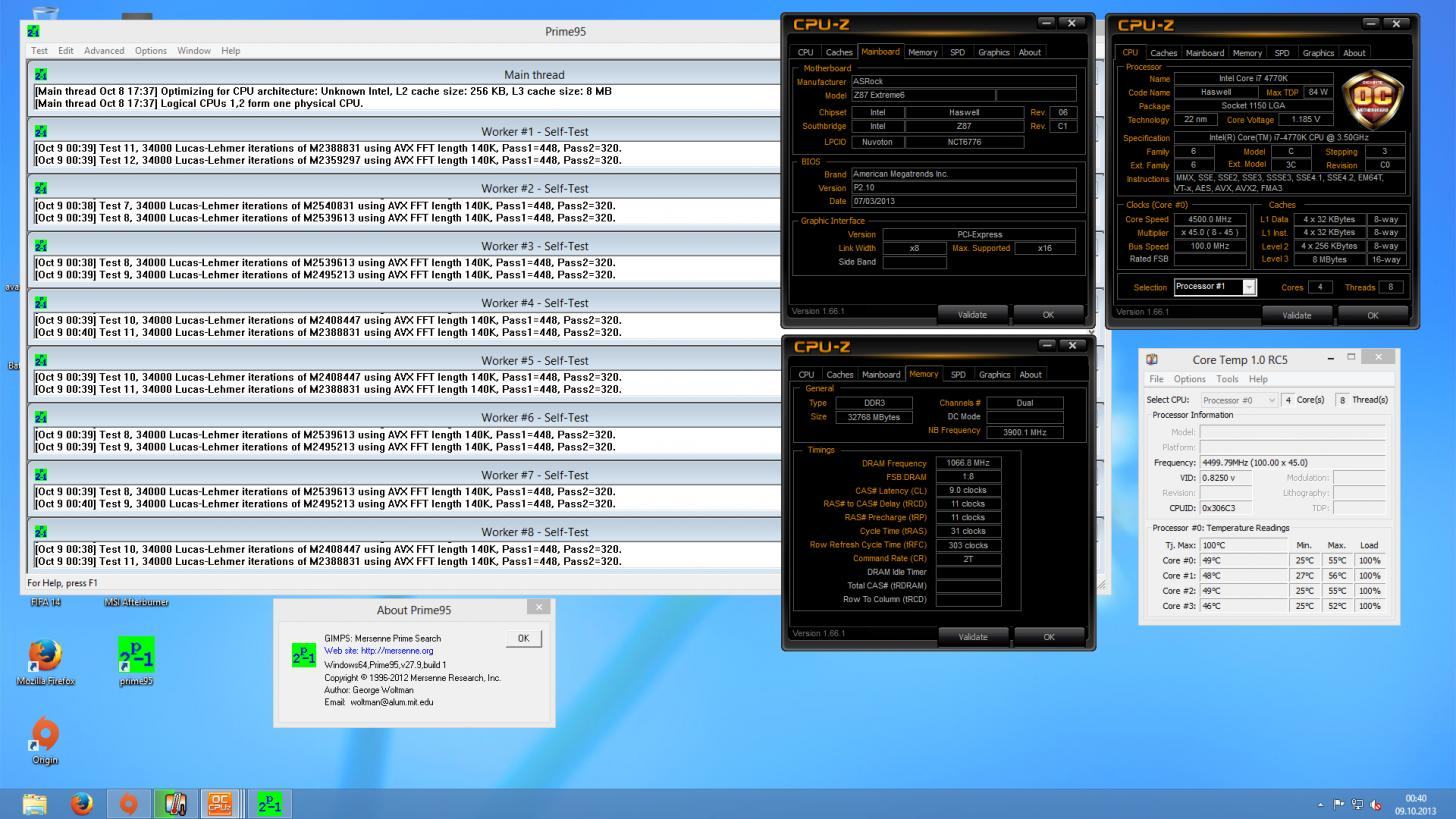Click Validate in CPU-Z Memory window
1456x819 pixels.
(972, 637)
